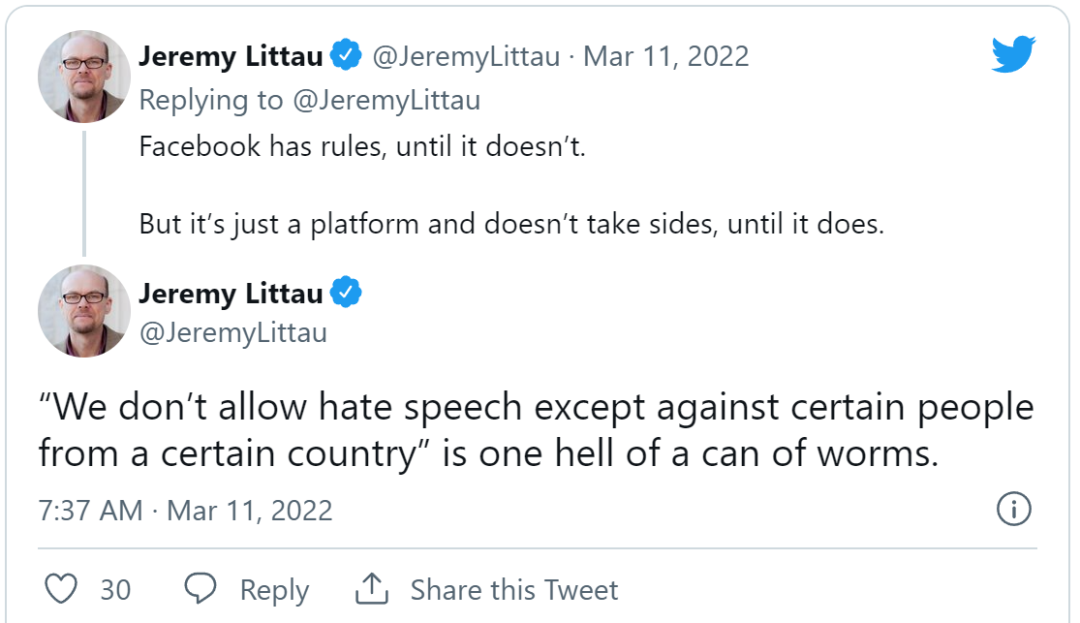Click @JeremyLittau handle under main tweet name

pyautogui.click(x=232, y=333)
